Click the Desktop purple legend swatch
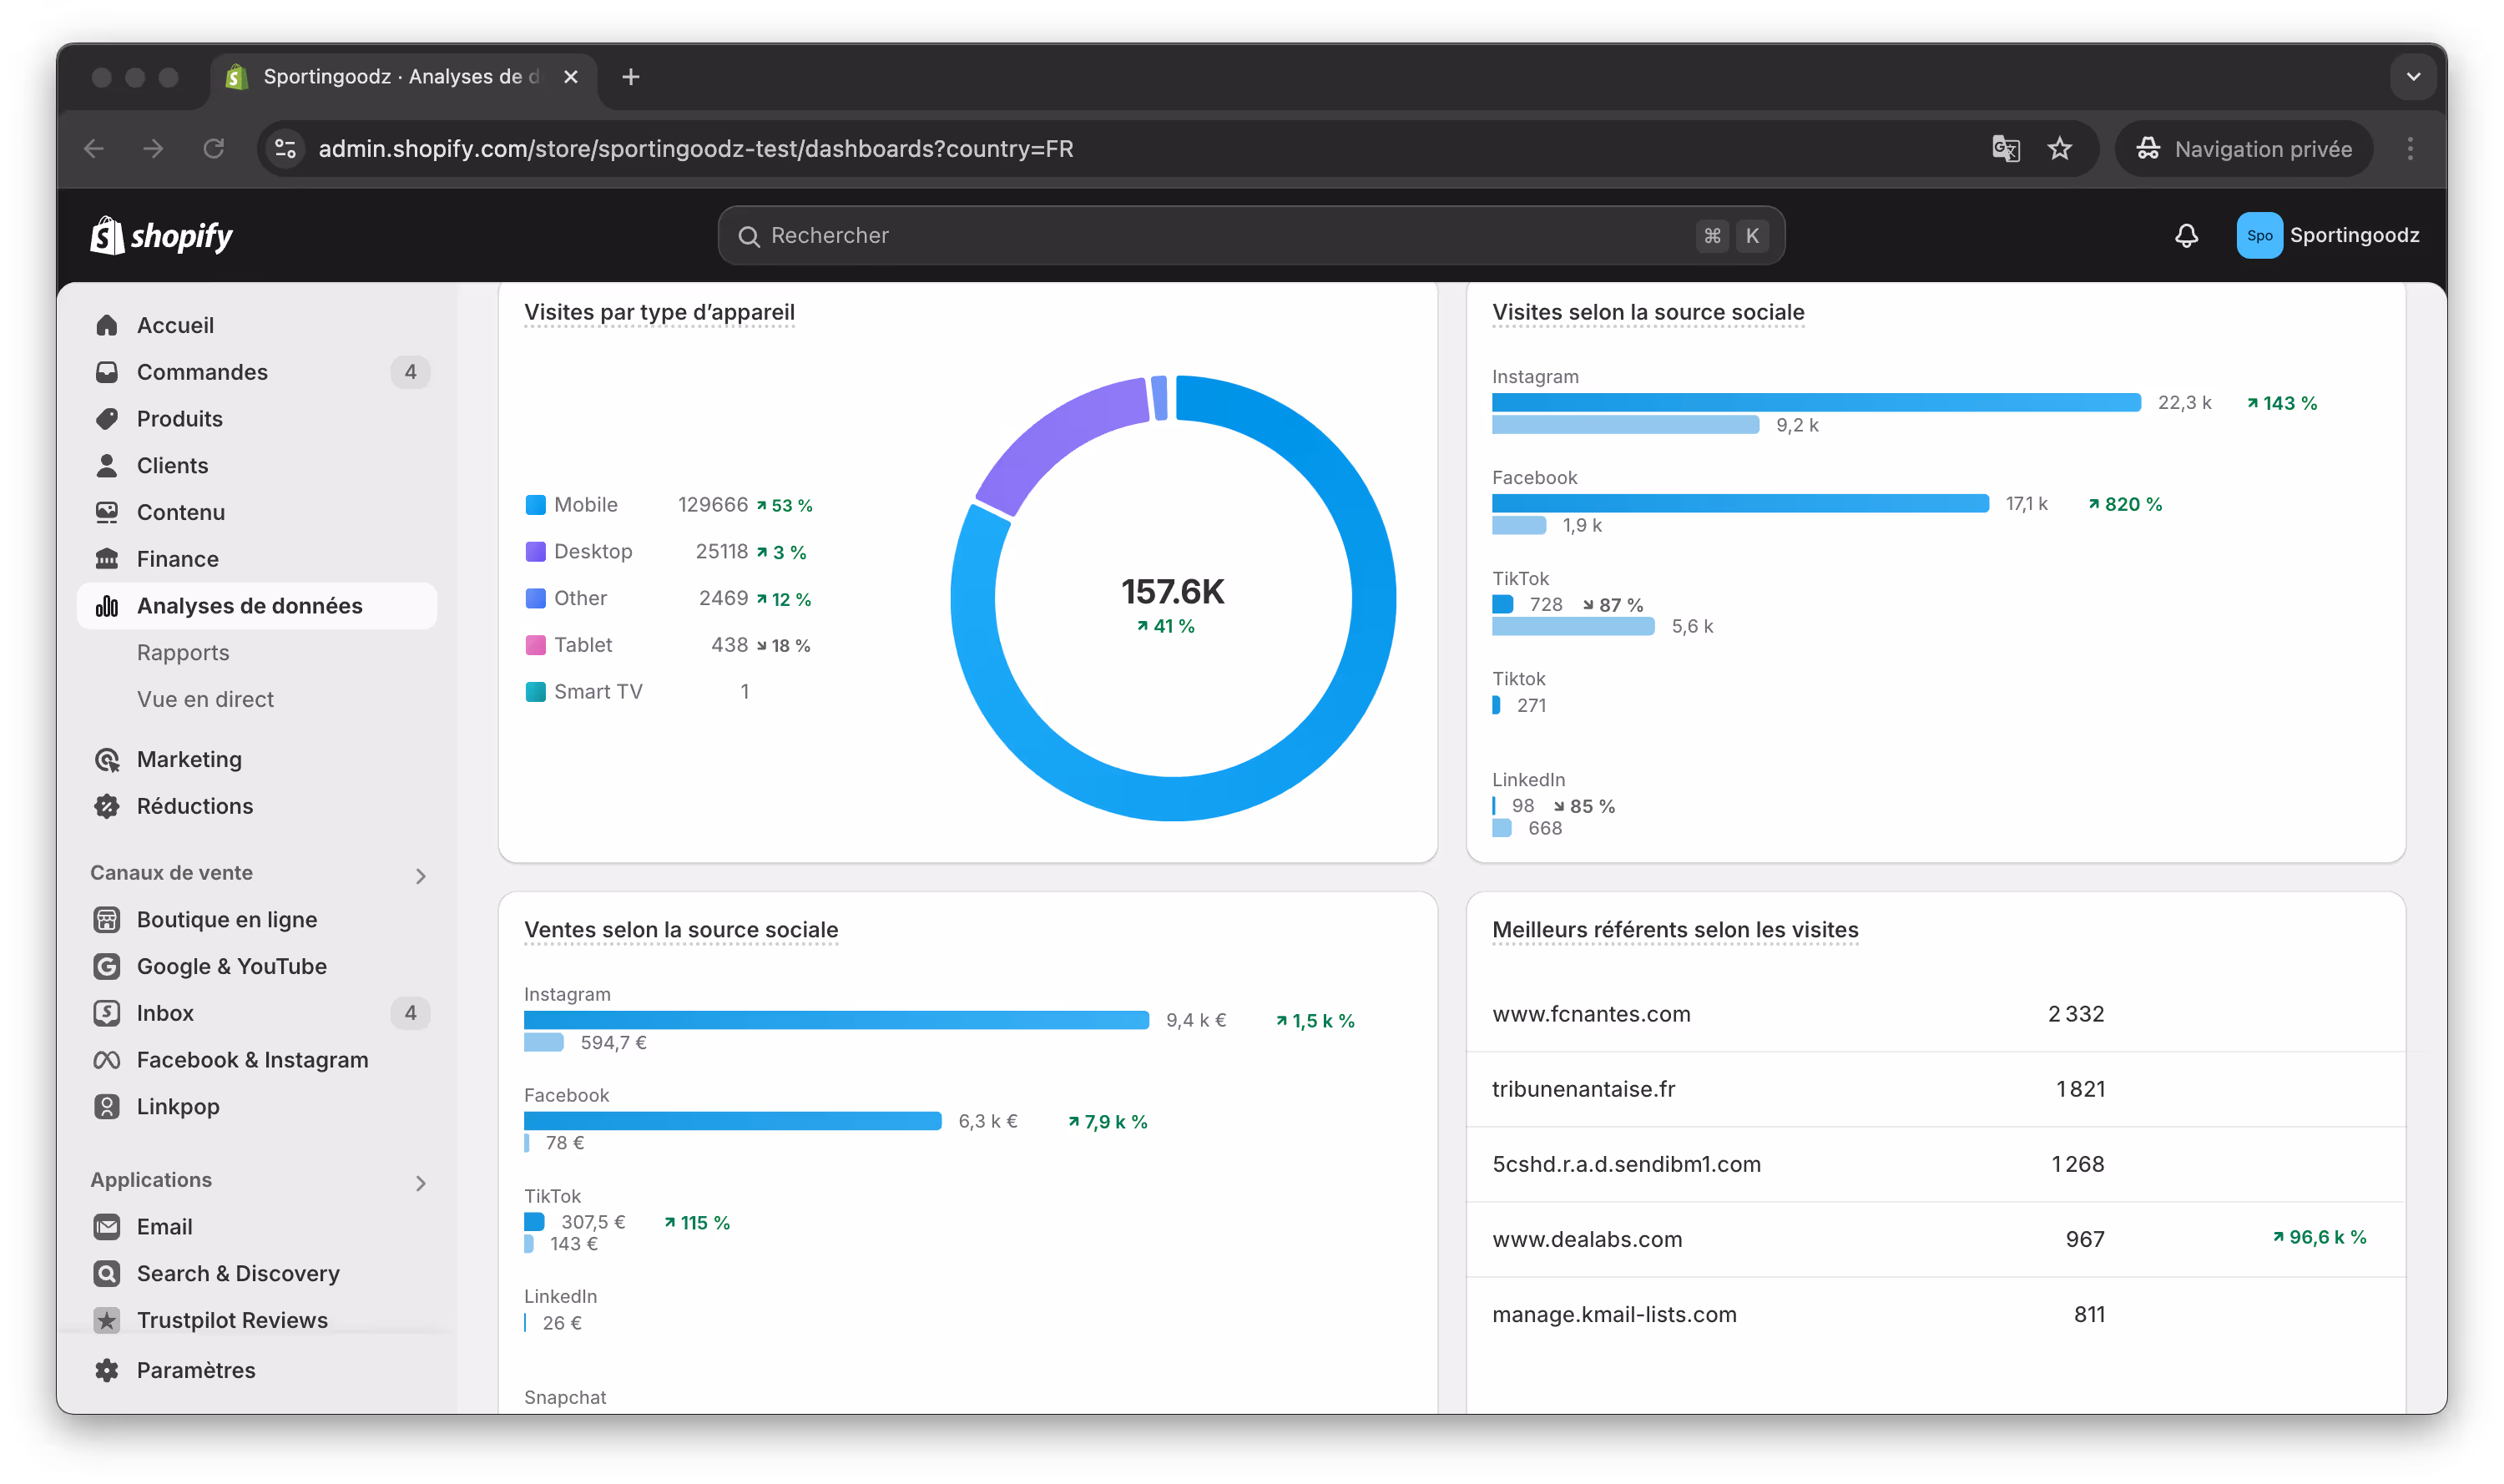 [536, 551]
